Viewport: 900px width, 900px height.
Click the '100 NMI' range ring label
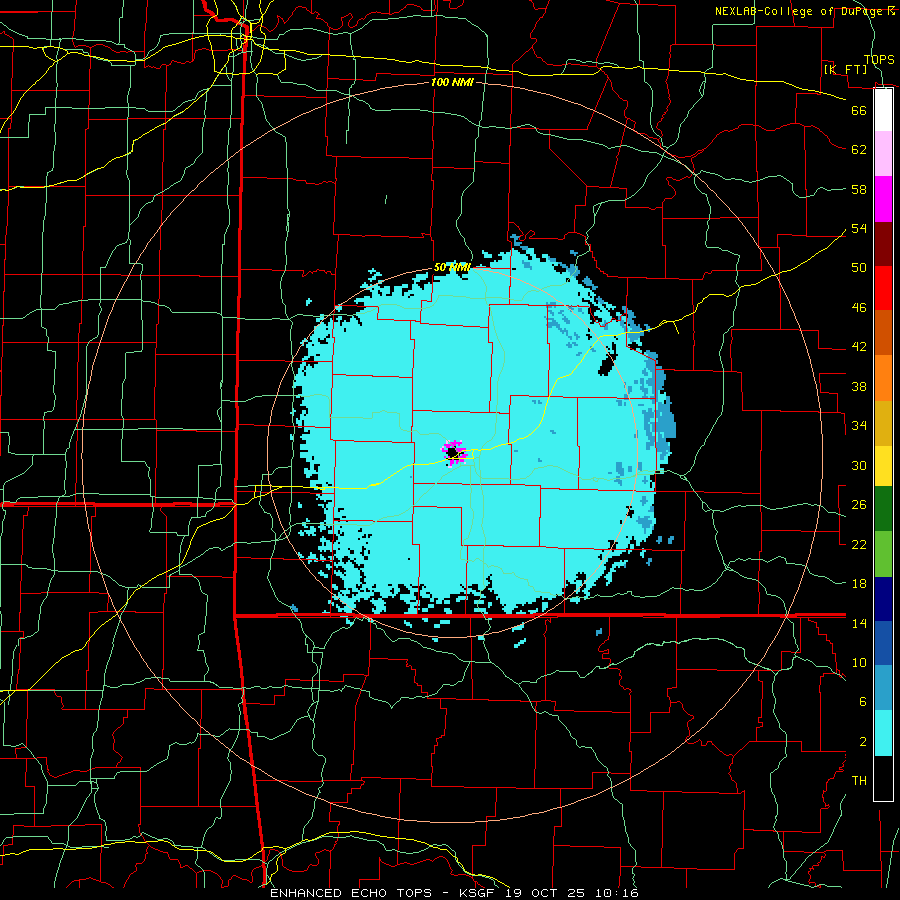[x=452, y=82]
